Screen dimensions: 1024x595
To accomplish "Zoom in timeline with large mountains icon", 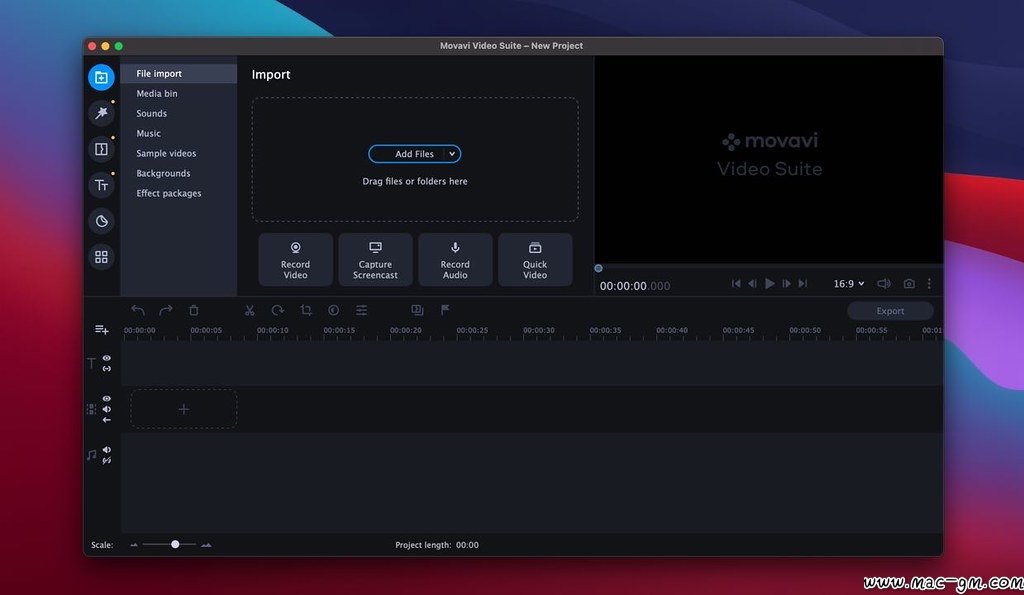I will (206, 545).
